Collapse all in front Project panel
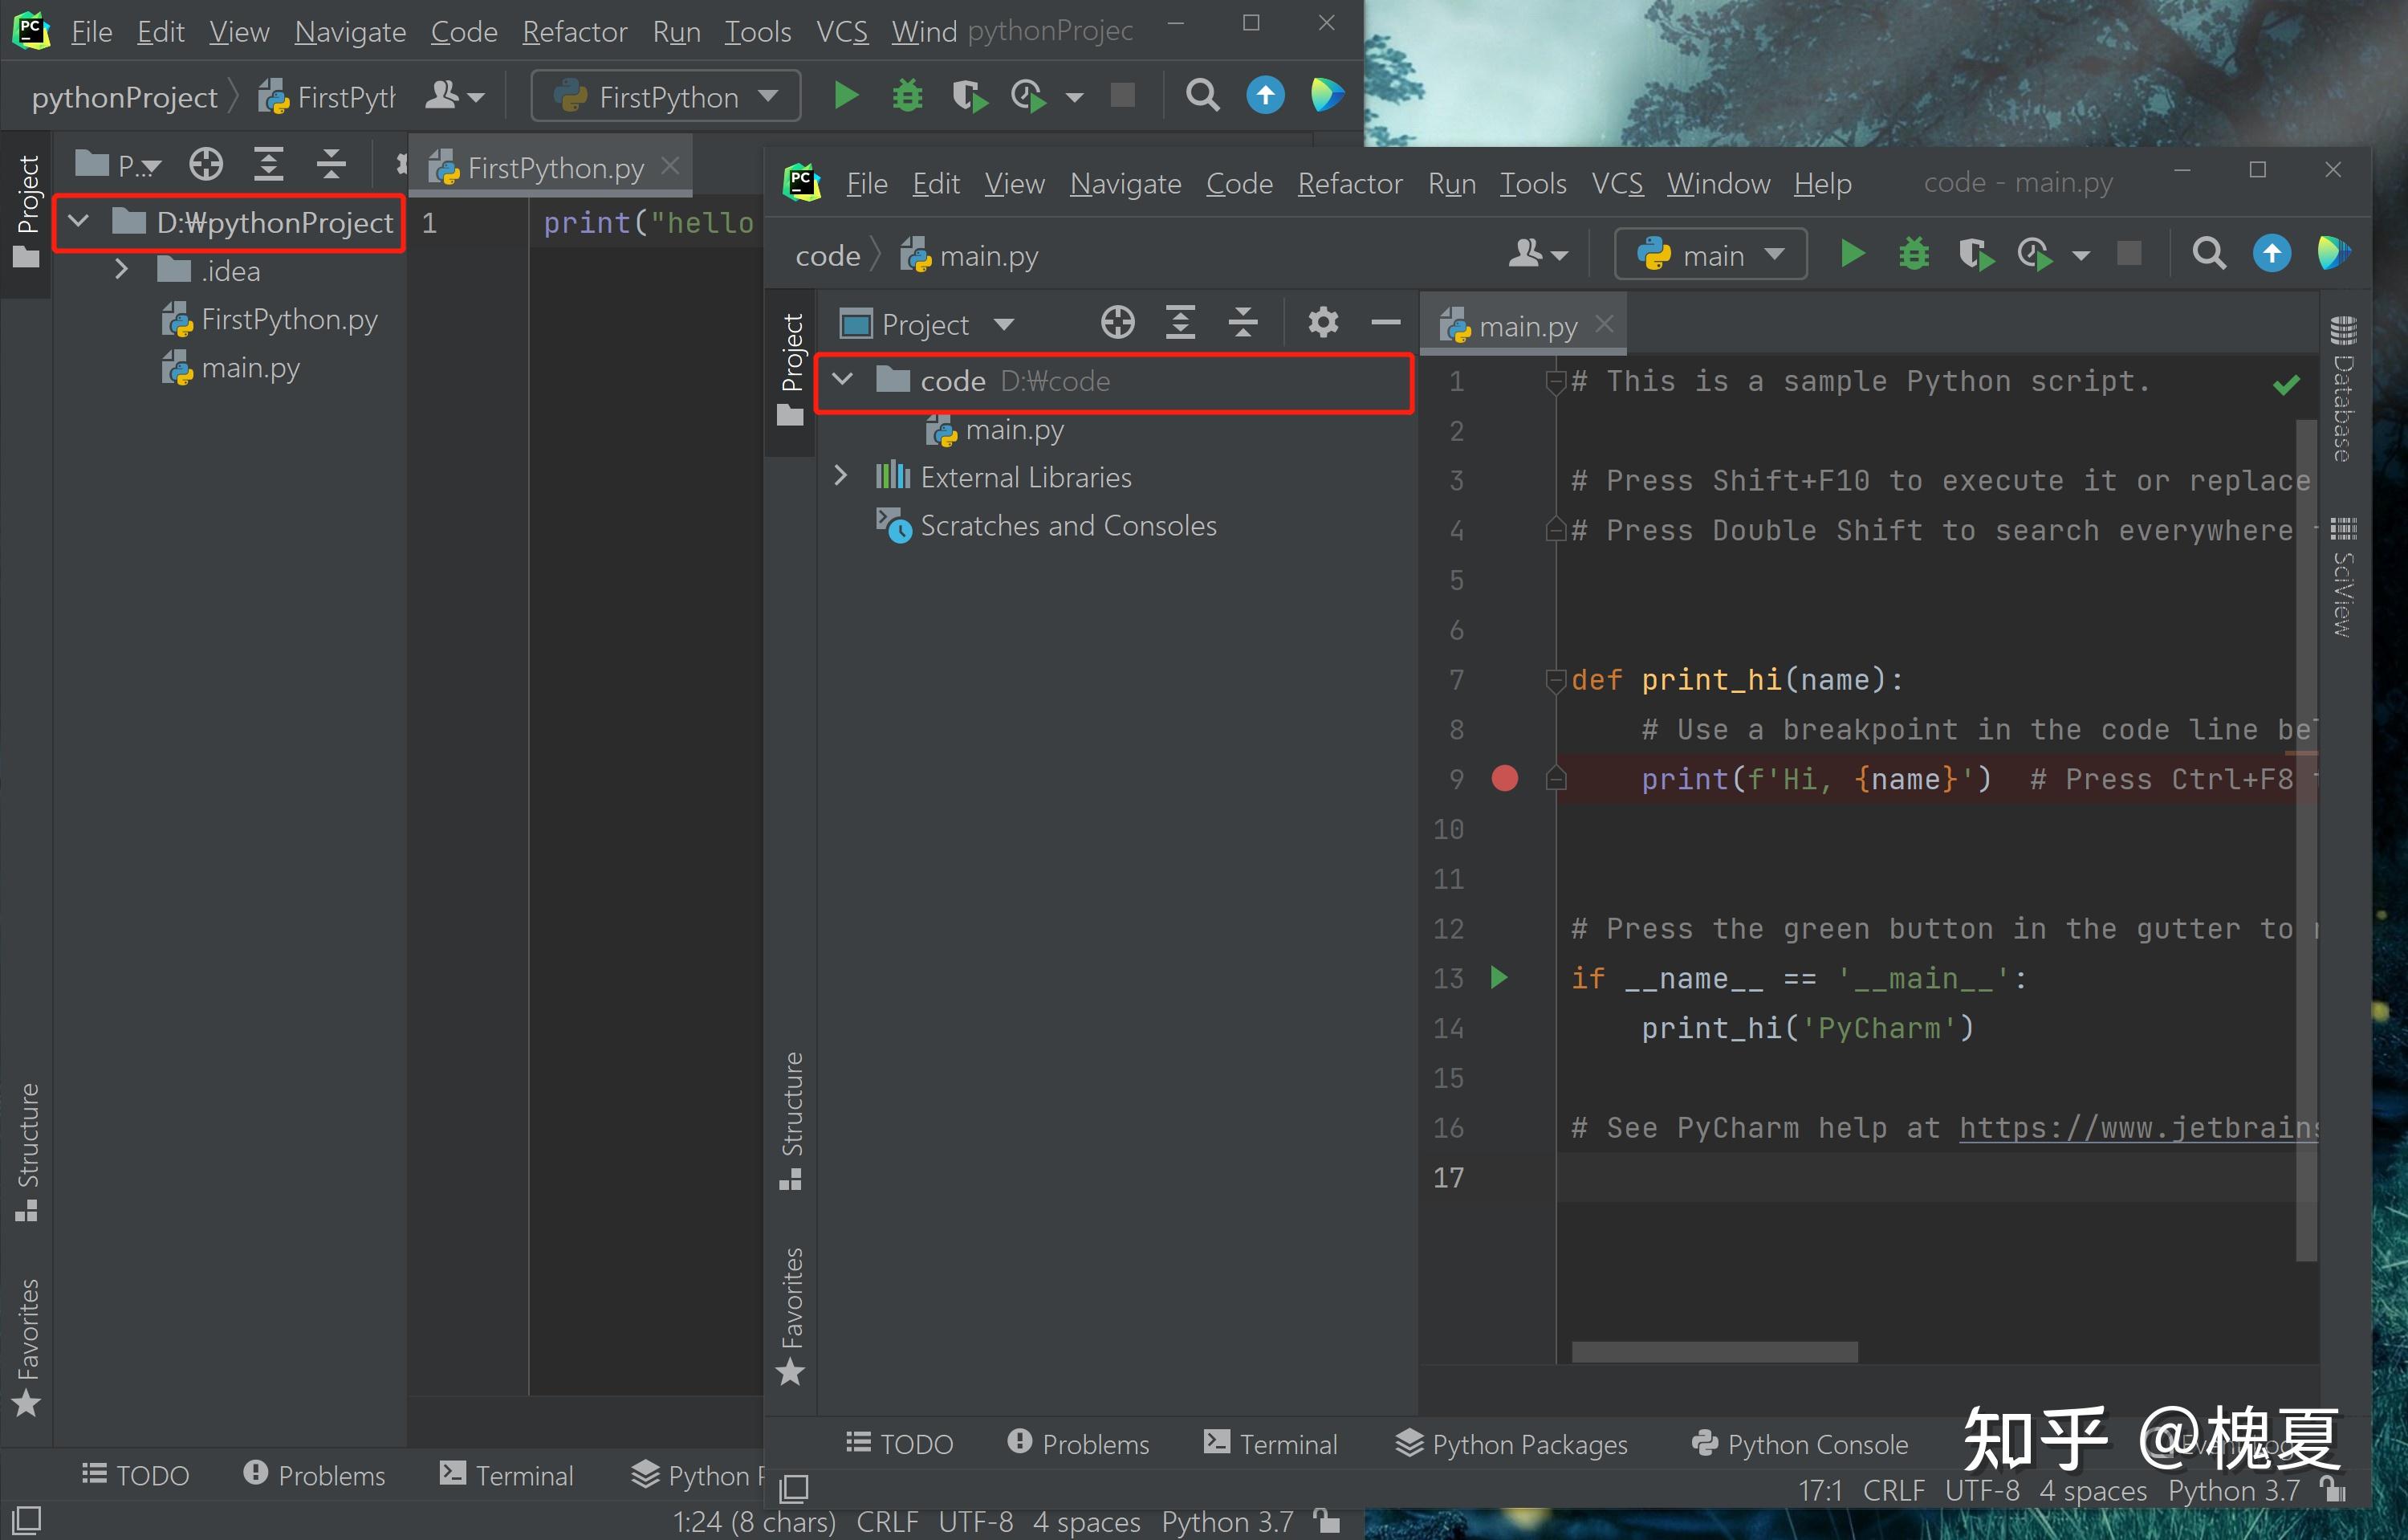This screenshot has height=1540, width=2408. click(1242, 323)
